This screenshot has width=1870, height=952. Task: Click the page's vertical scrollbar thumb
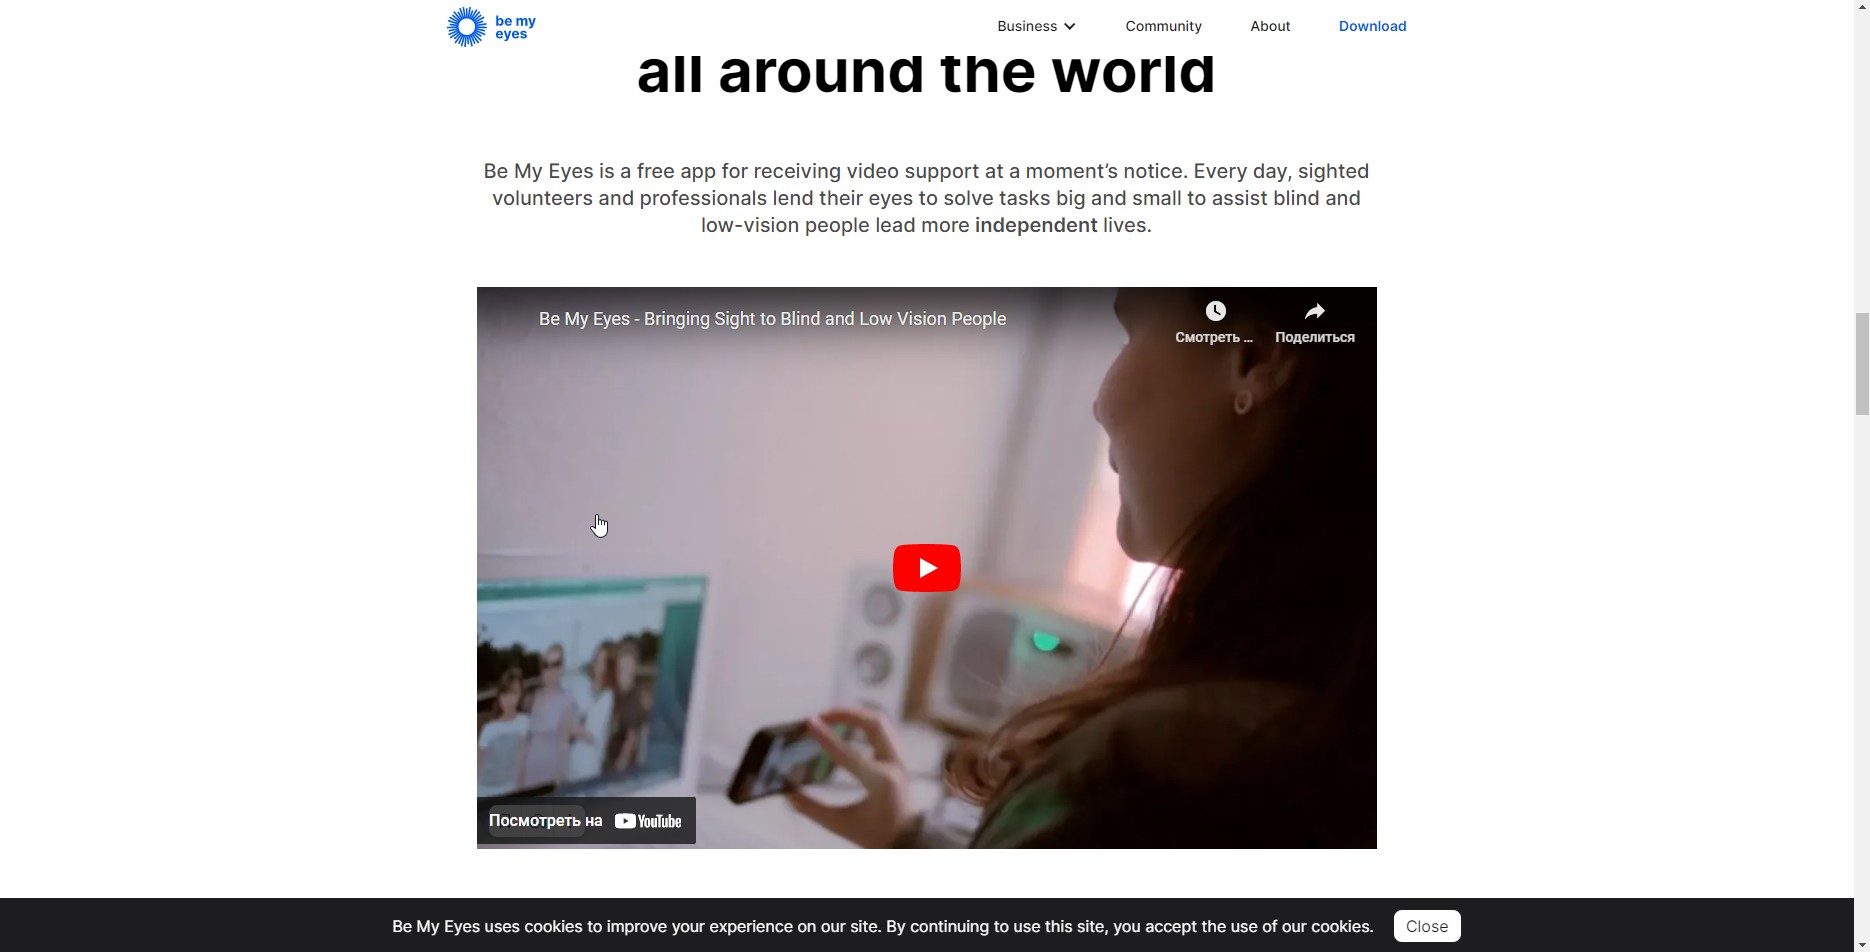(x=1862, y=363)
